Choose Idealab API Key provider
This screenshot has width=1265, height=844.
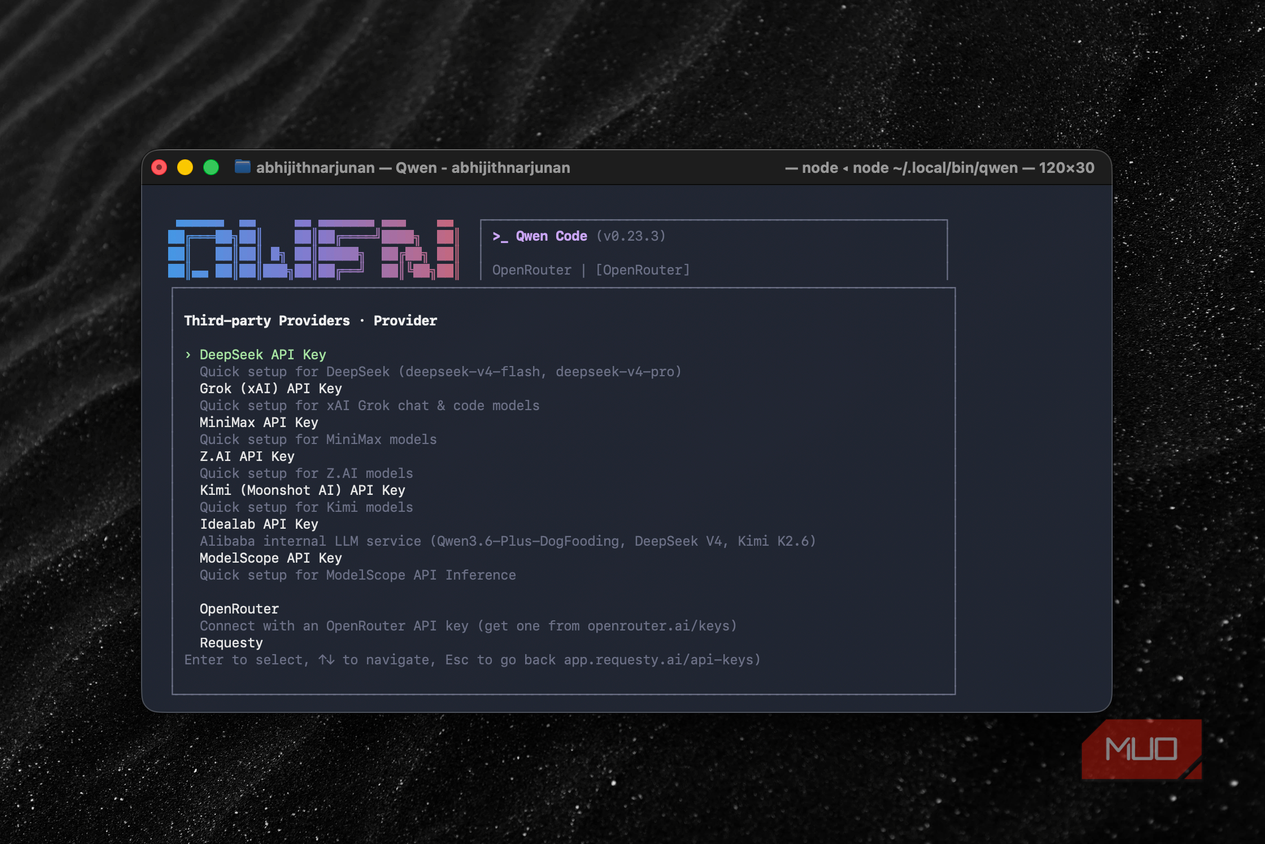[259, 524]
